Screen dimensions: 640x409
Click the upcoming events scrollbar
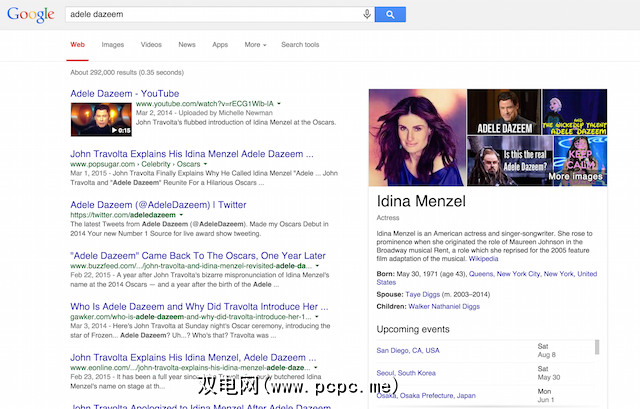point(597,347)
